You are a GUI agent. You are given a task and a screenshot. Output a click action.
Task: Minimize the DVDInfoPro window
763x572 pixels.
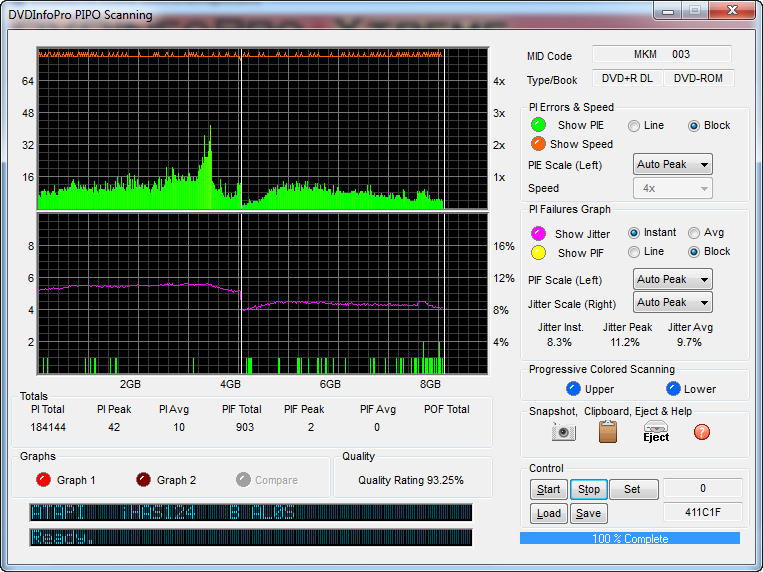(668, 11)
